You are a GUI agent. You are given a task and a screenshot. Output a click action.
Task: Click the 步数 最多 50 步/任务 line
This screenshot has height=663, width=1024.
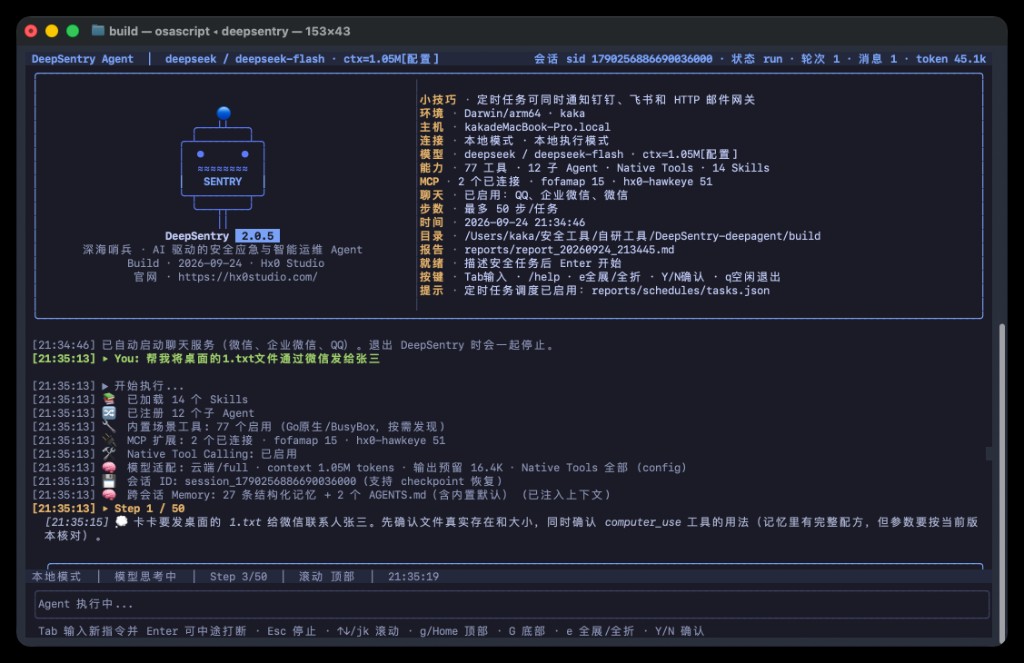tap(488, 209)
